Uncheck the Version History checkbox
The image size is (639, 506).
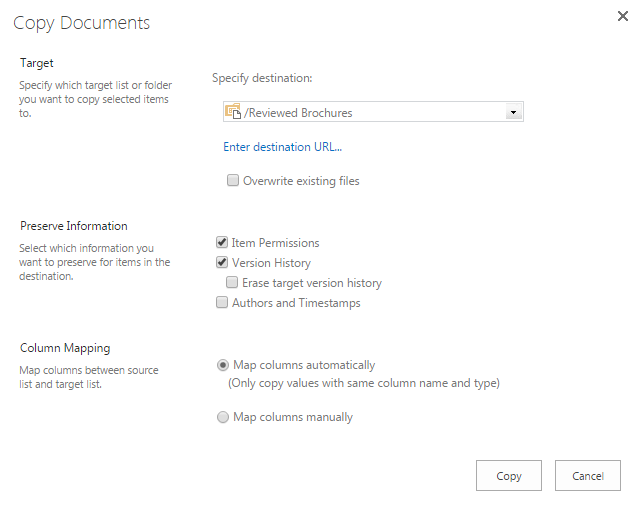point(222,262)
